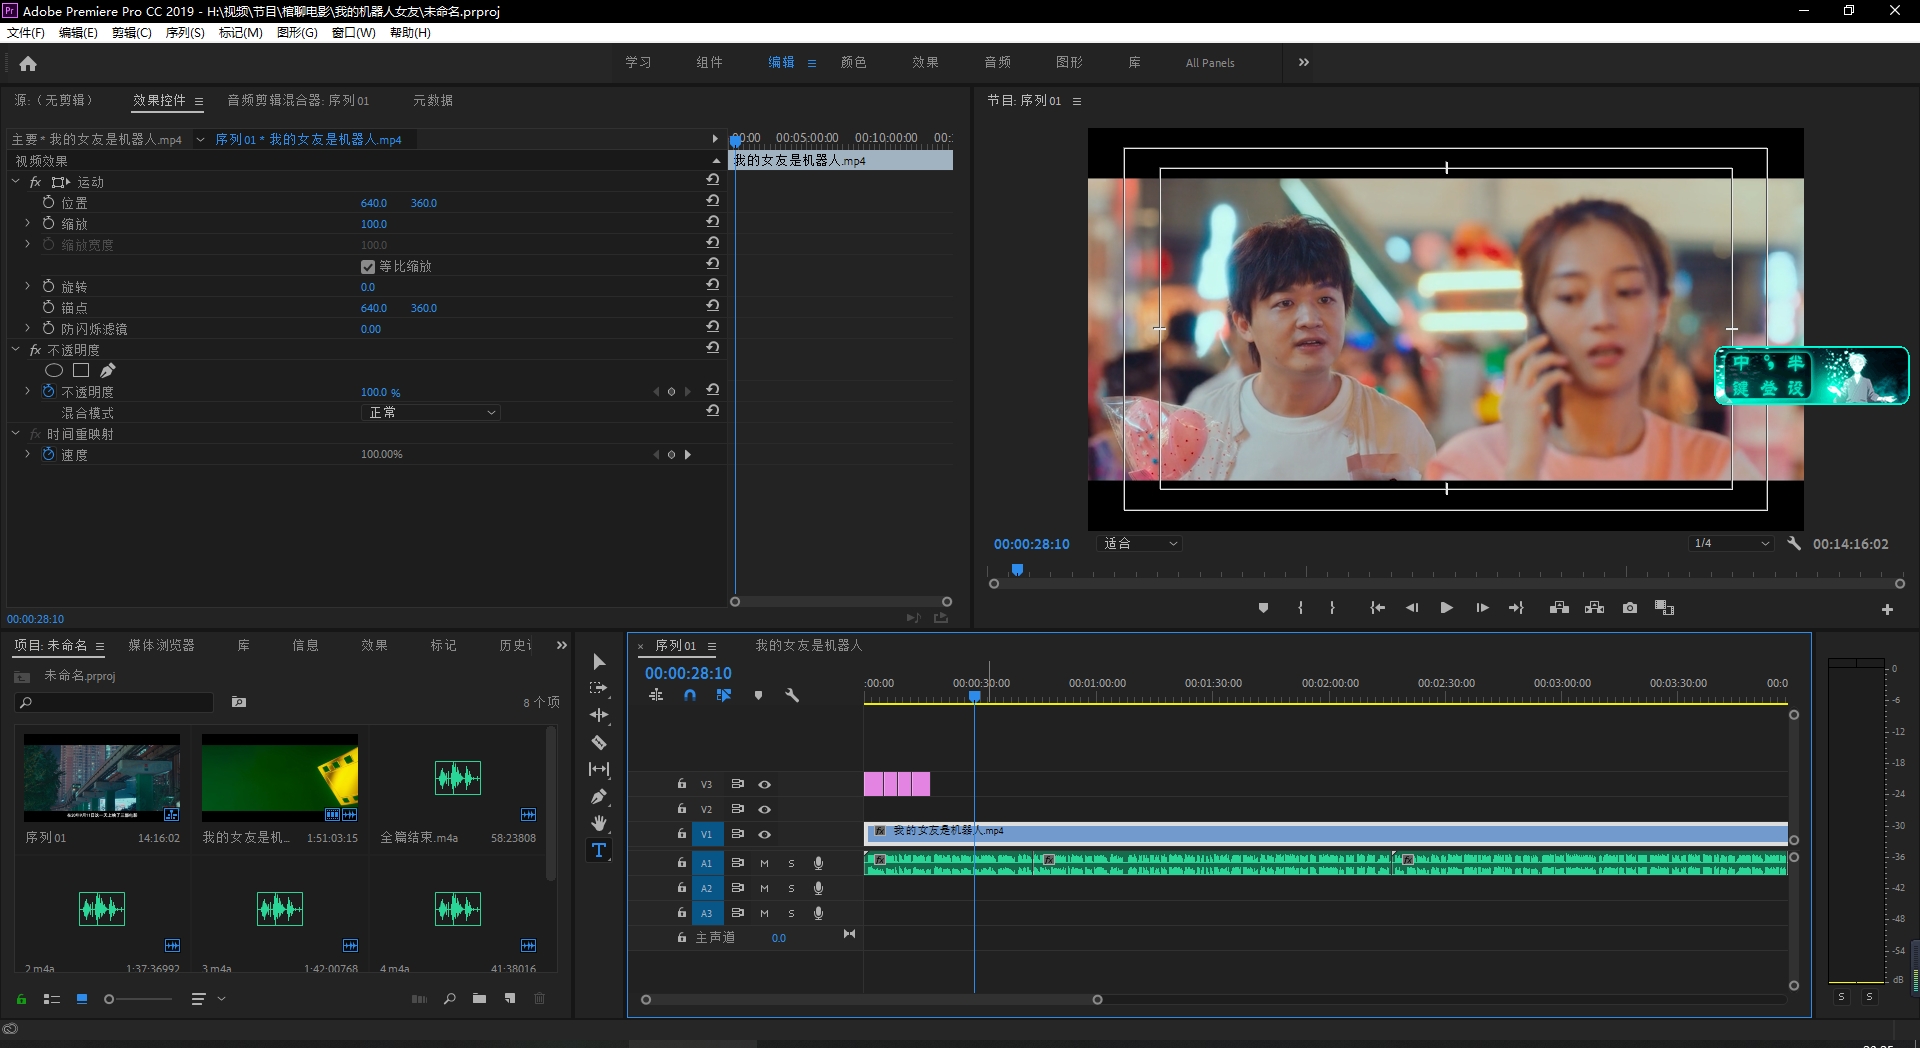This screenshot has width=1920, height=1048.
Task: Select the Type tool
Action: click(598, 850)
